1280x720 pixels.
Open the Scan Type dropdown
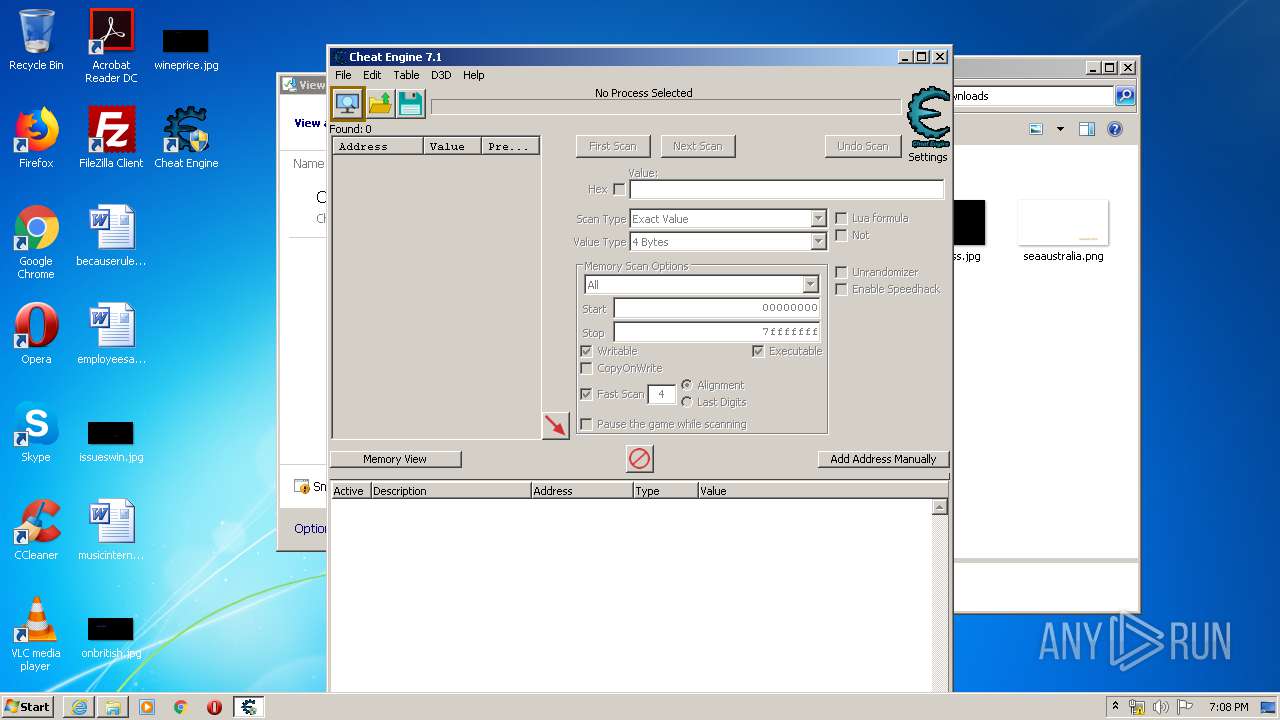[x=728, y=219]
